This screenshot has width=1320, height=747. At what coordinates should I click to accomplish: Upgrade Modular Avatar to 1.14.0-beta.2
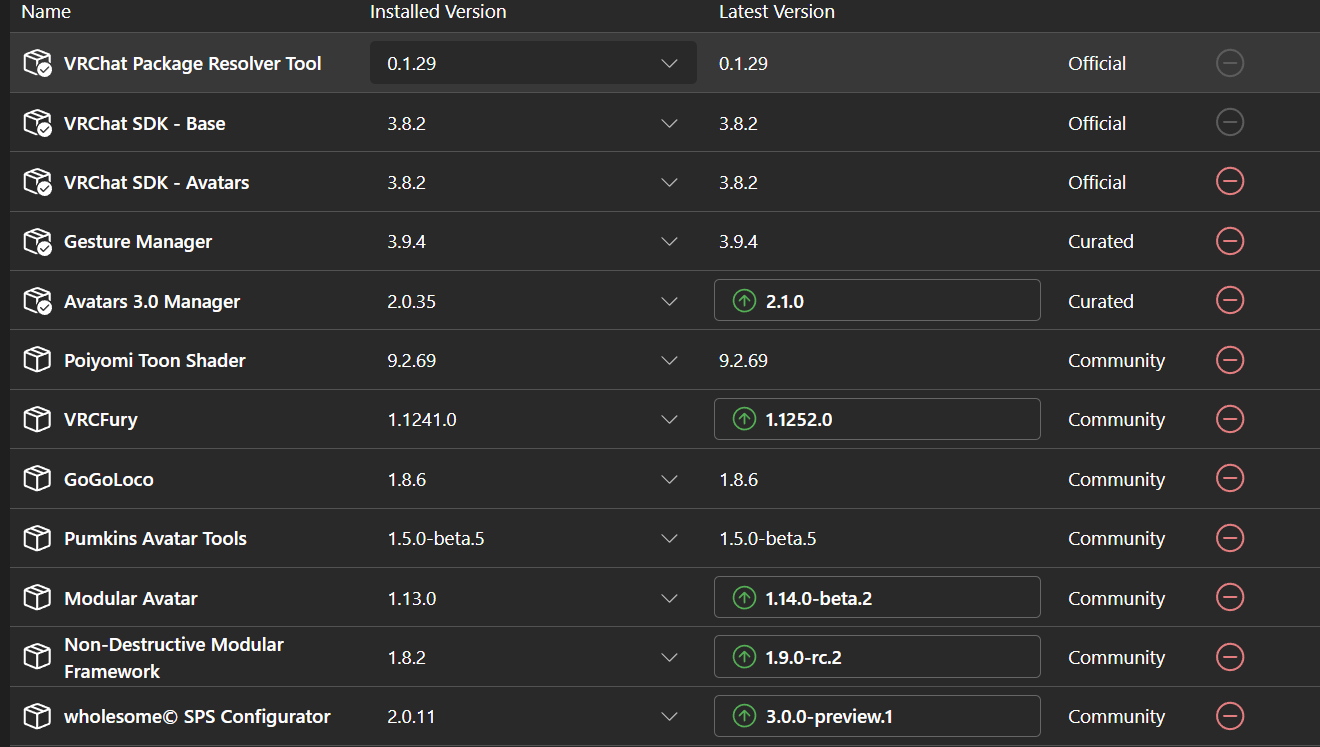pyautogui.click(x=876, y=598)
